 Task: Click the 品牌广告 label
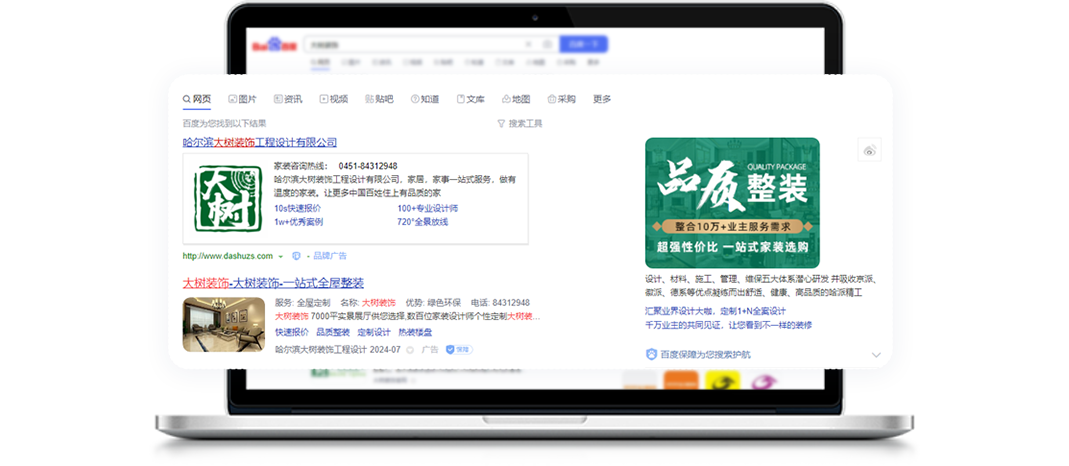(330, 256)
